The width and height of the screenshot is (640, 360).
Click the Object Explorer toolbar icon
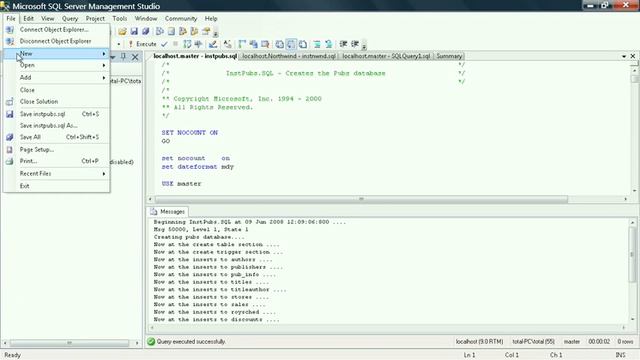pyautogui.click(x=183, y=31)
